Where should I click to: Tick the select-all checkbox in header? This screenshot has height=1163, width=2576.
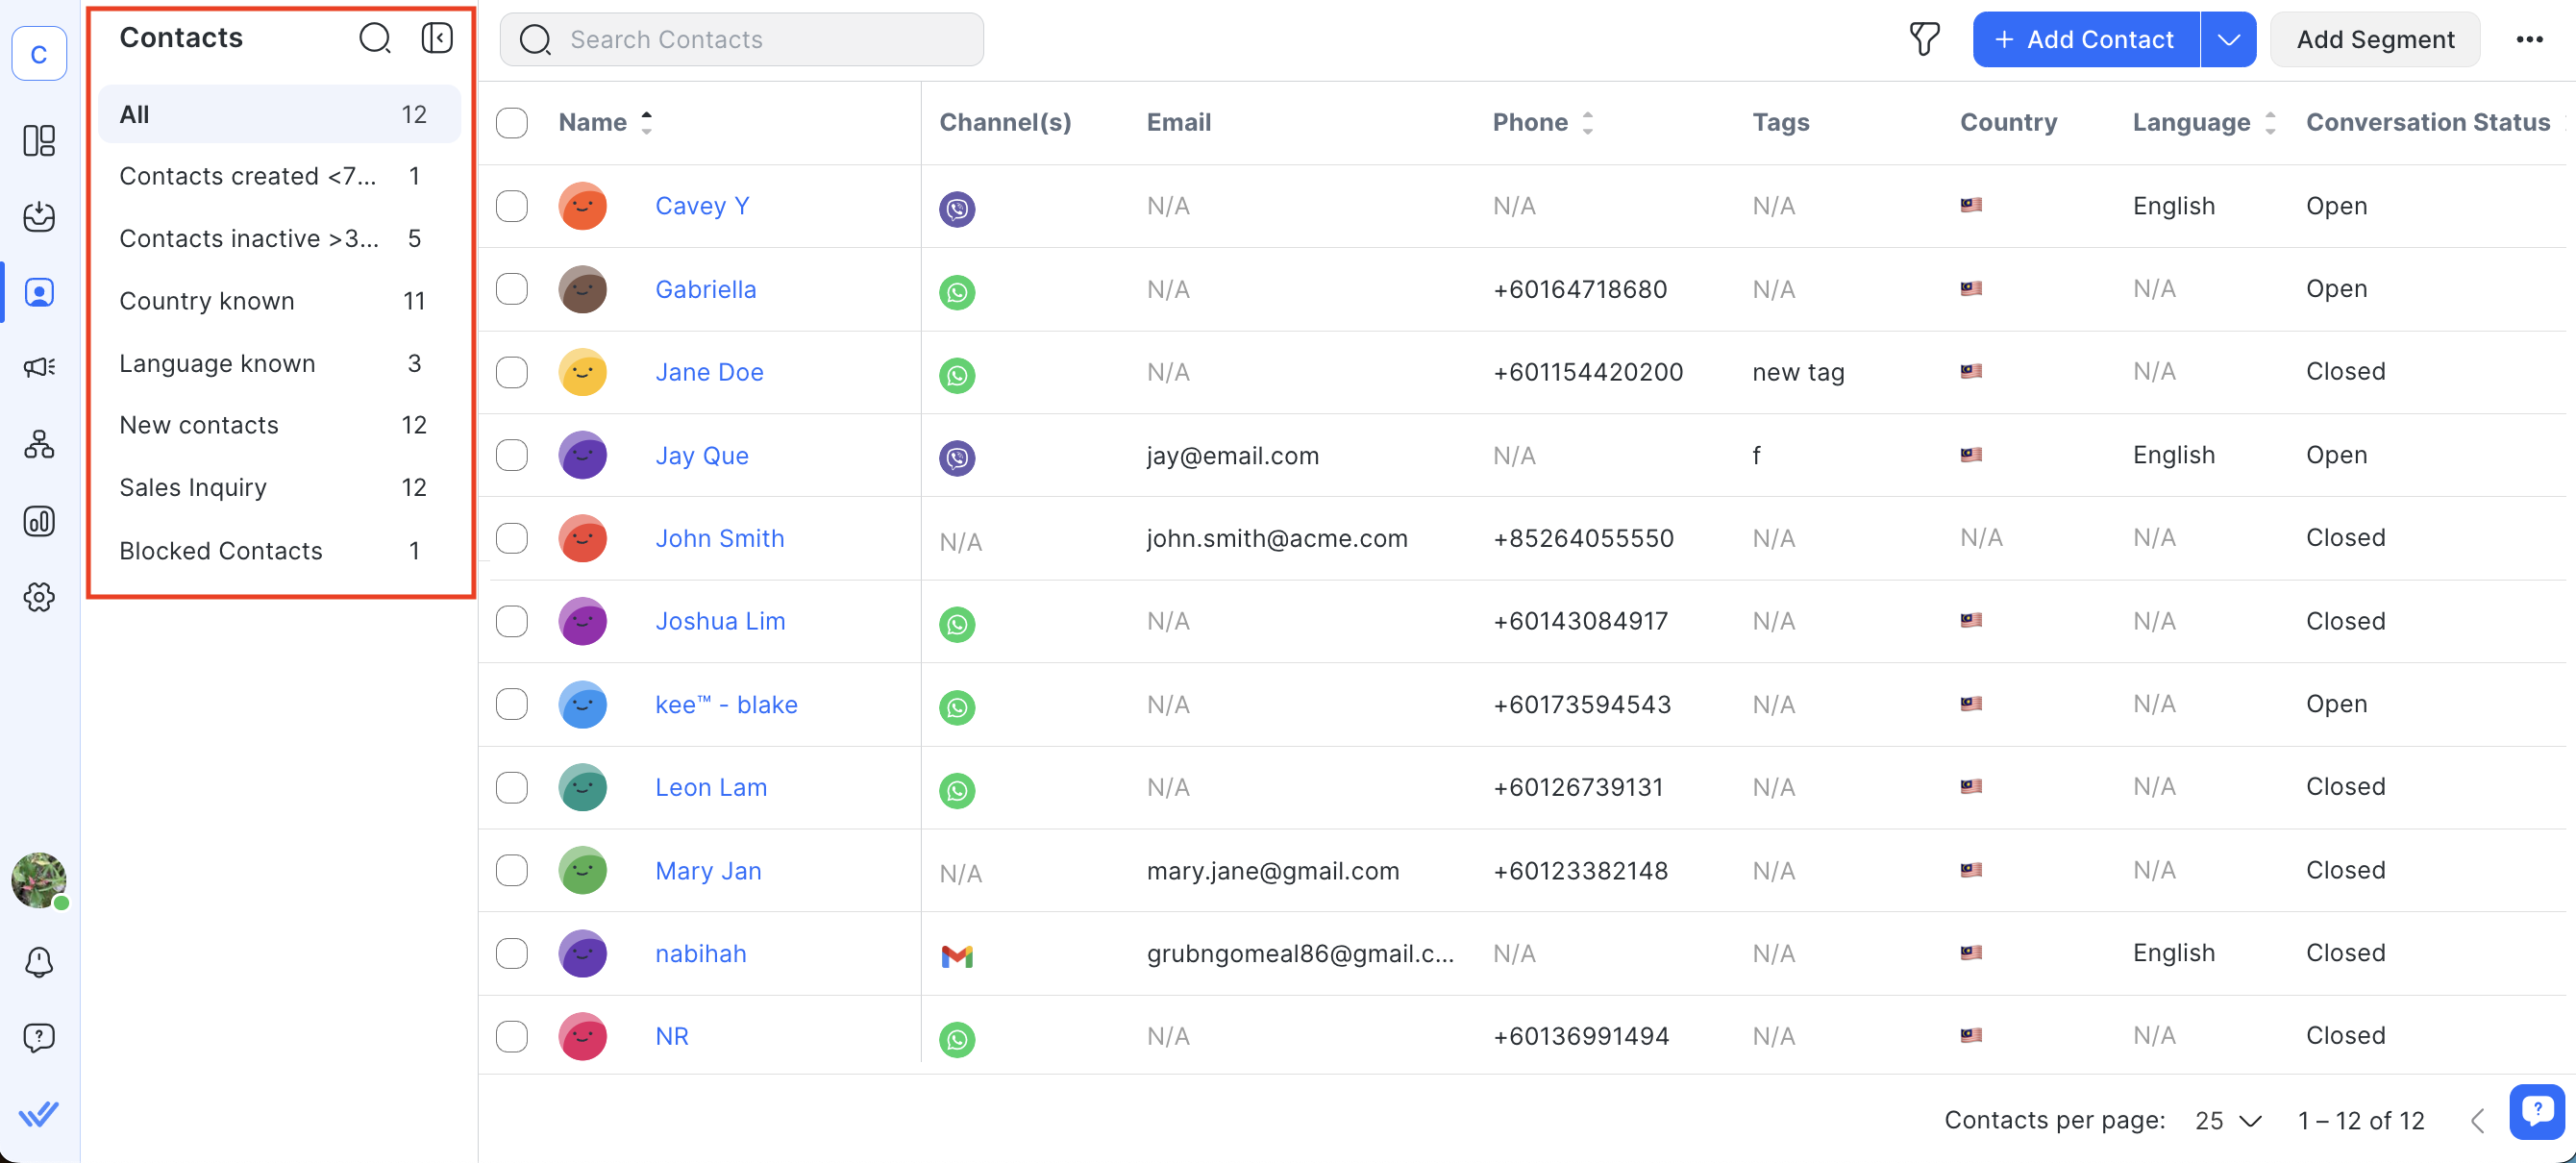pos(512,123)
